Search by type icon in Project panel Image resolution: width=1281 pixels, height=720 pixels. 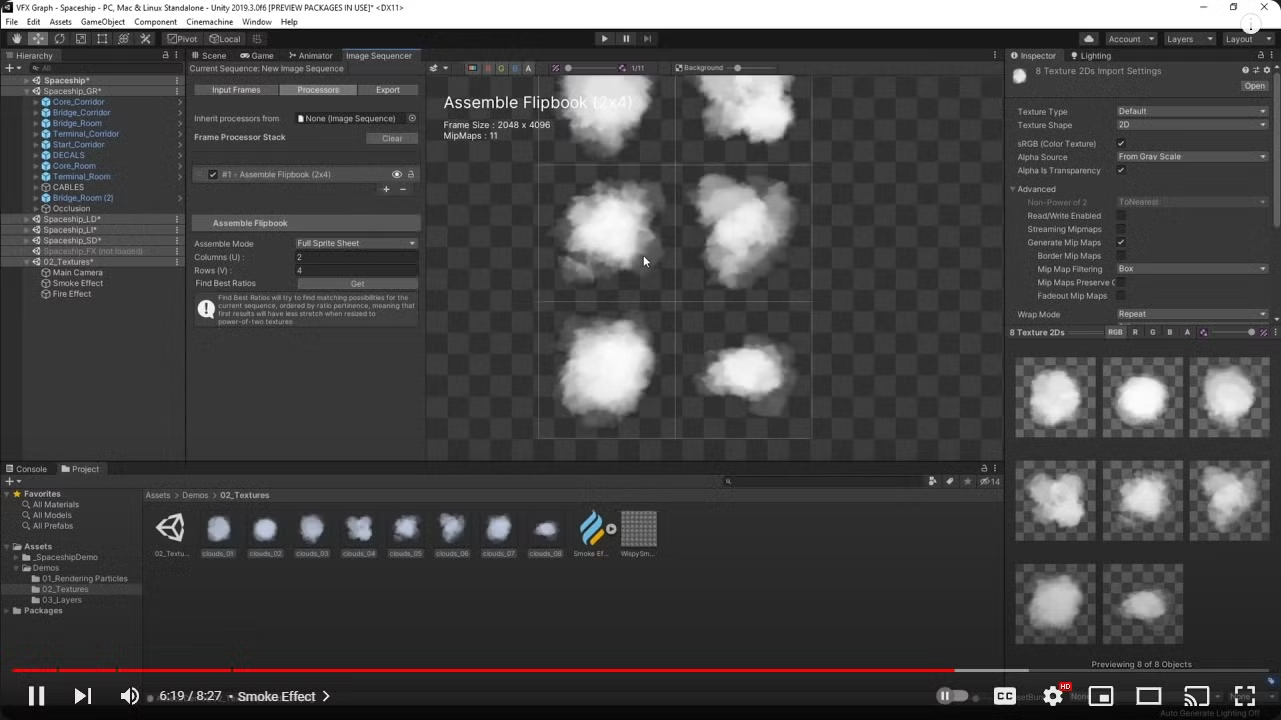933,481
